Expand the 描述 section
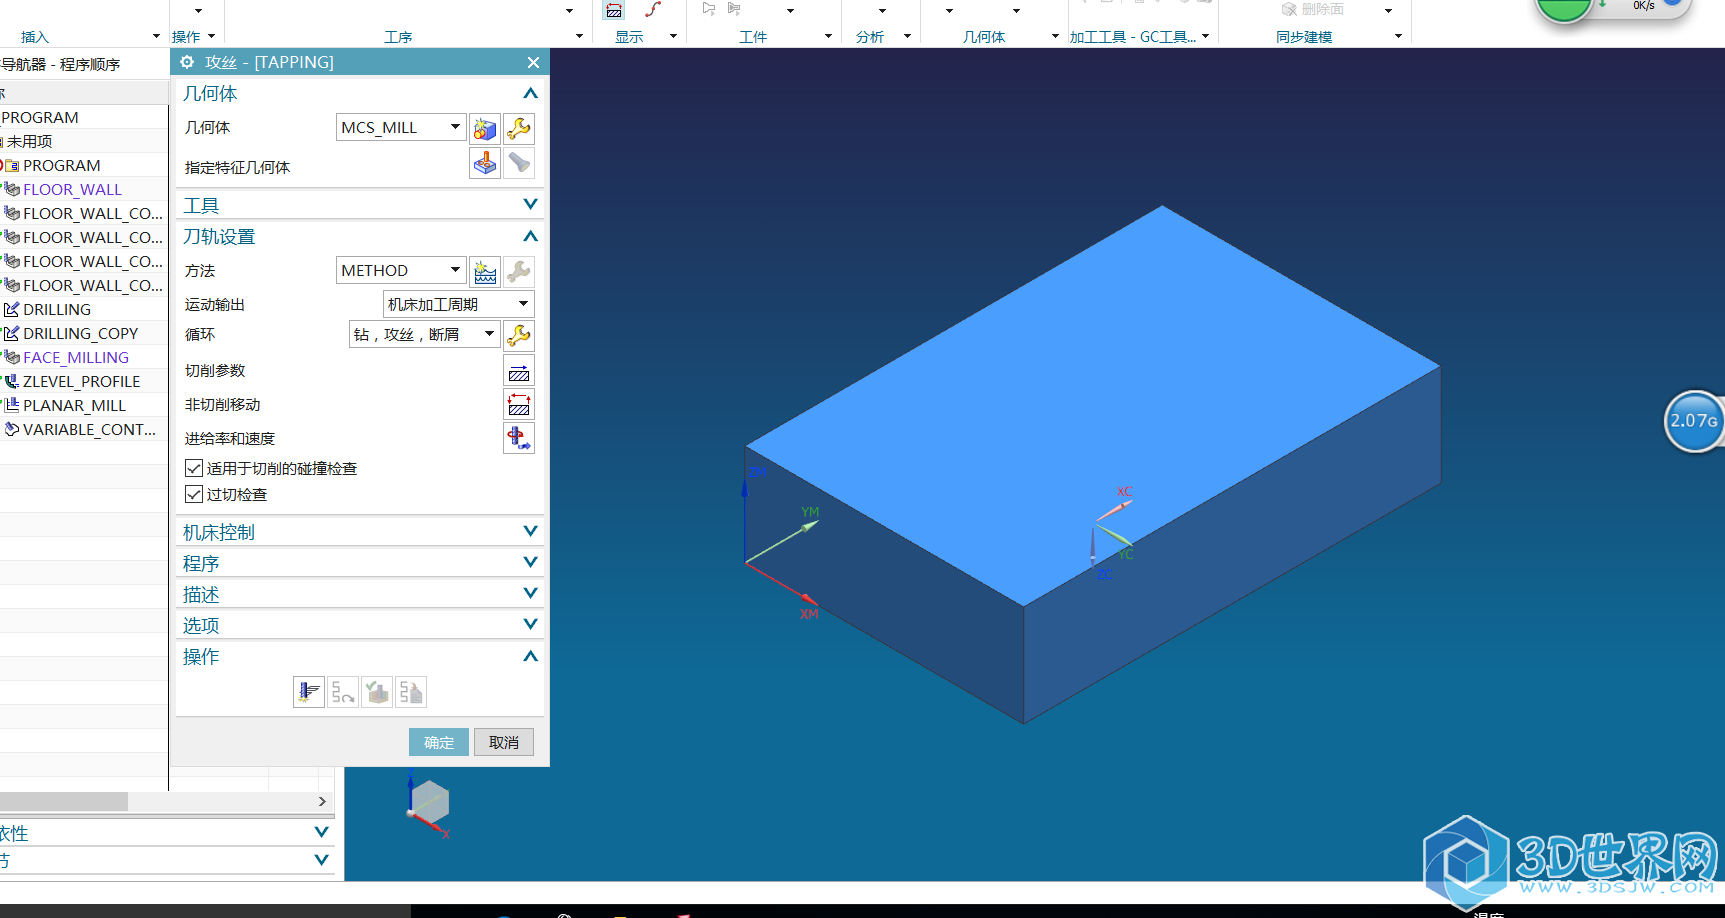Viewport: 1725px width, 918px height. tap(530, 594)
